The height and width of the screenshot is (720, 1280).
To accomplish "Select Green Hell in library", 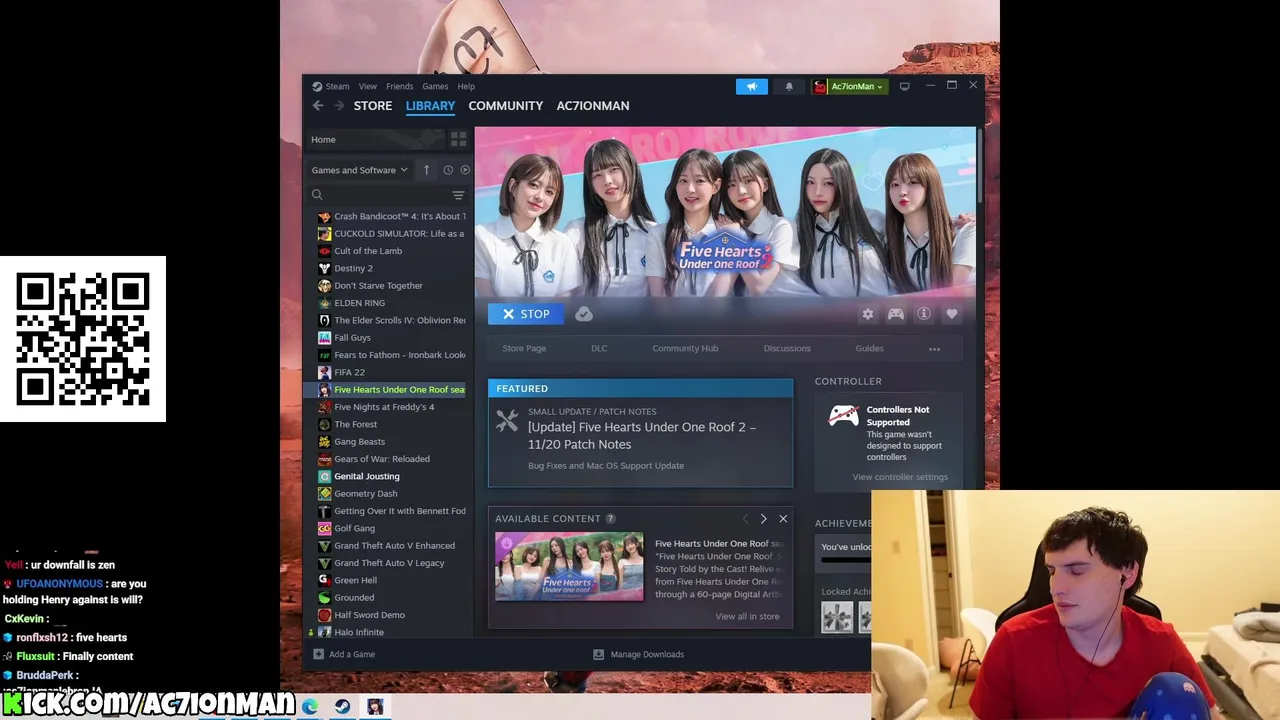I will click(x=355, y=580).
